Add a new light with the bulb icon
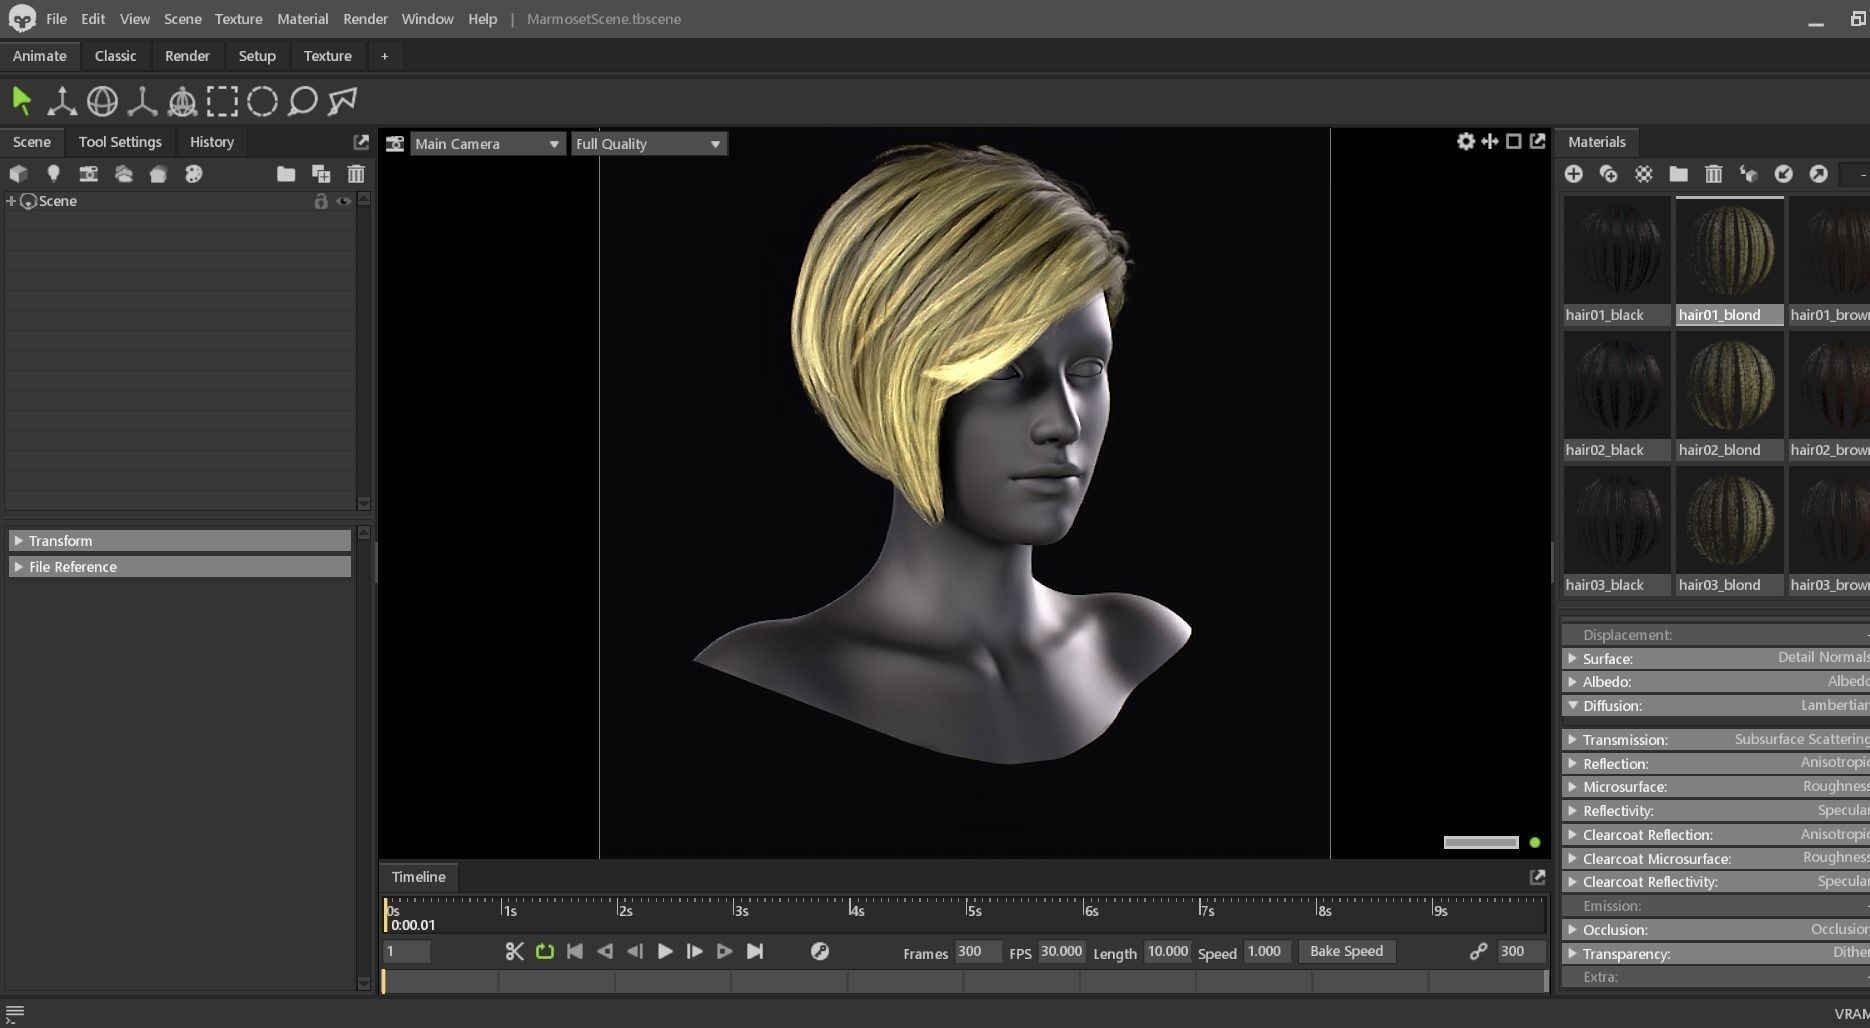1870x1028 pixels. (53, 174)
